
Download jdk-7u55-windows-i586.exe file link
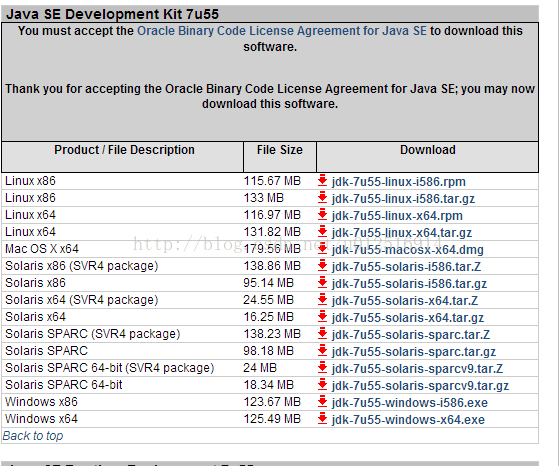[x=410, y=403]
